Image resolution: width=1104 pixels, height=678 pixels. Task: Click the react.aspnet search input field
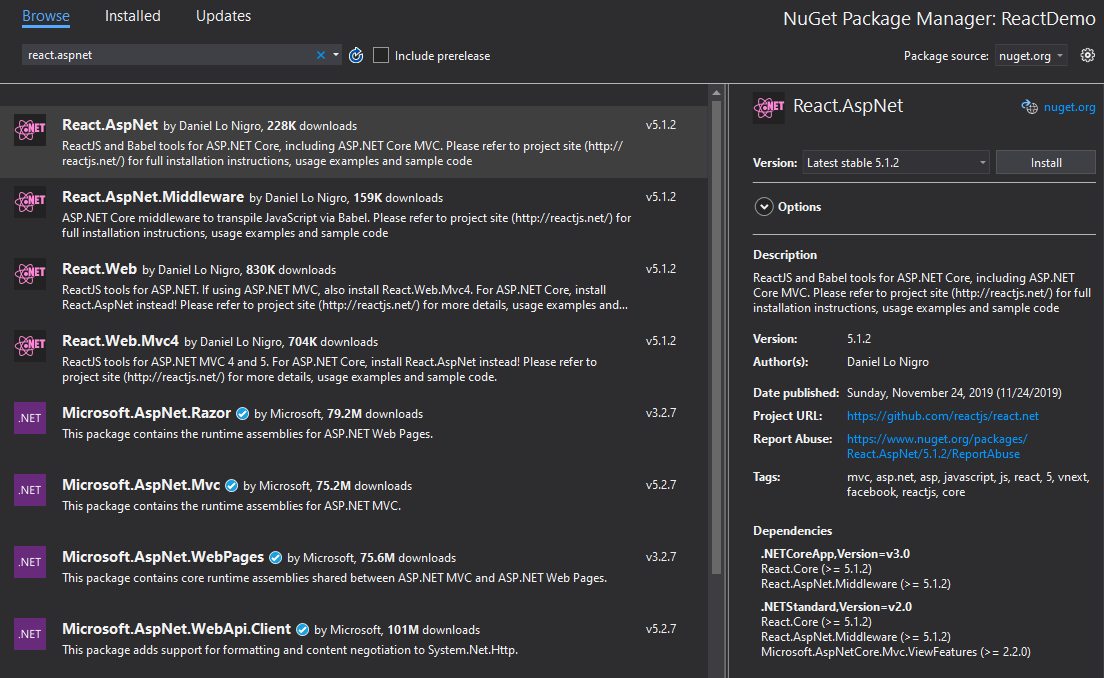[169, 55]
